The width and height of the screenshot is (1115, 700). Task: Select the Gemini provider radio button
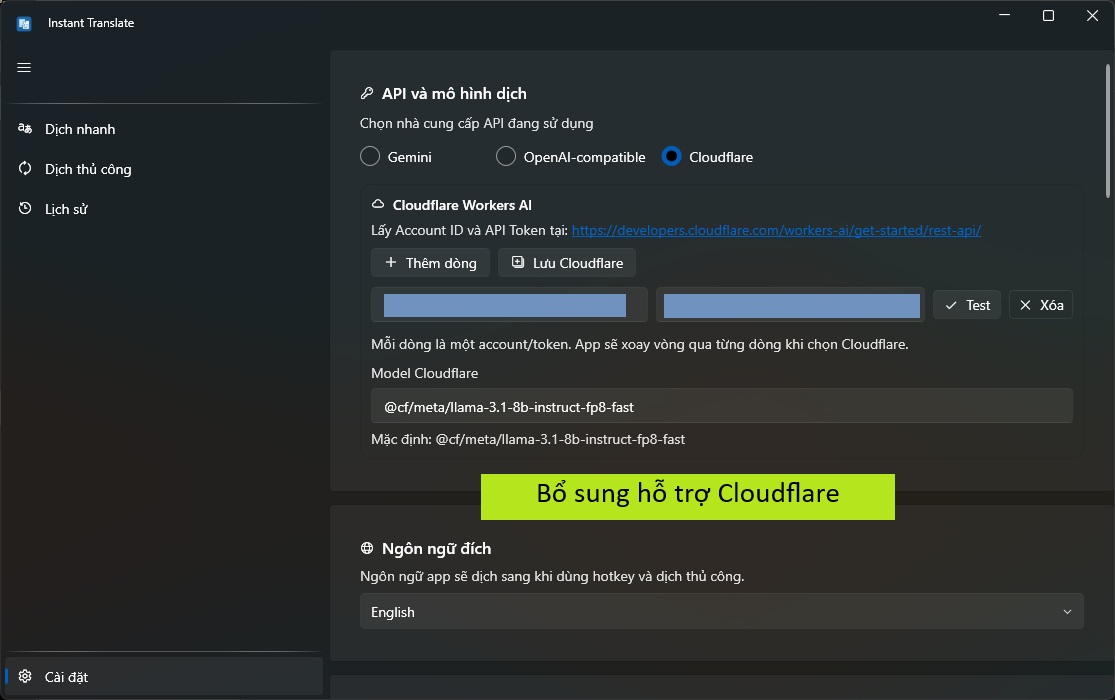(370, 157)
